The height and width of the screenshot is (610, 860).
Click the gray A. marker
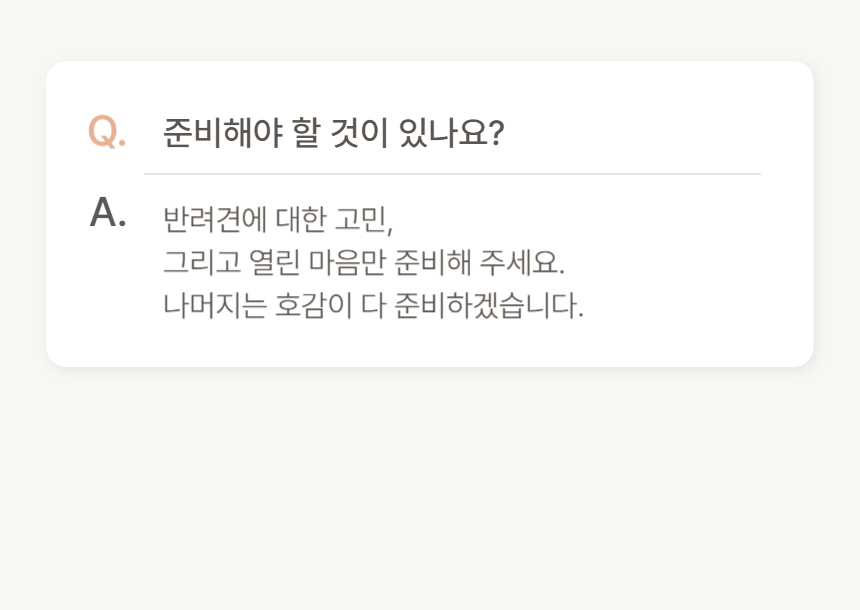click(108, 212)
